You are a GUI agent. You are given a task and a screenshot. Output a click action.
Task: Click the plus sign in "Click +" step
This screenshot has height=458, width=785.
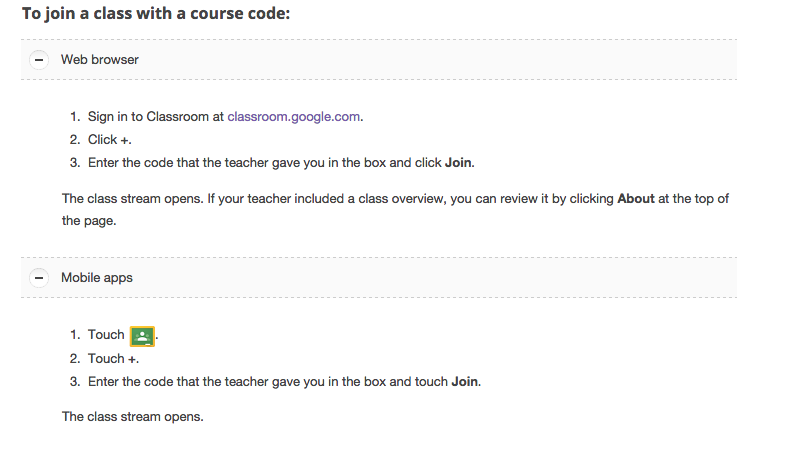click(125, 140)
